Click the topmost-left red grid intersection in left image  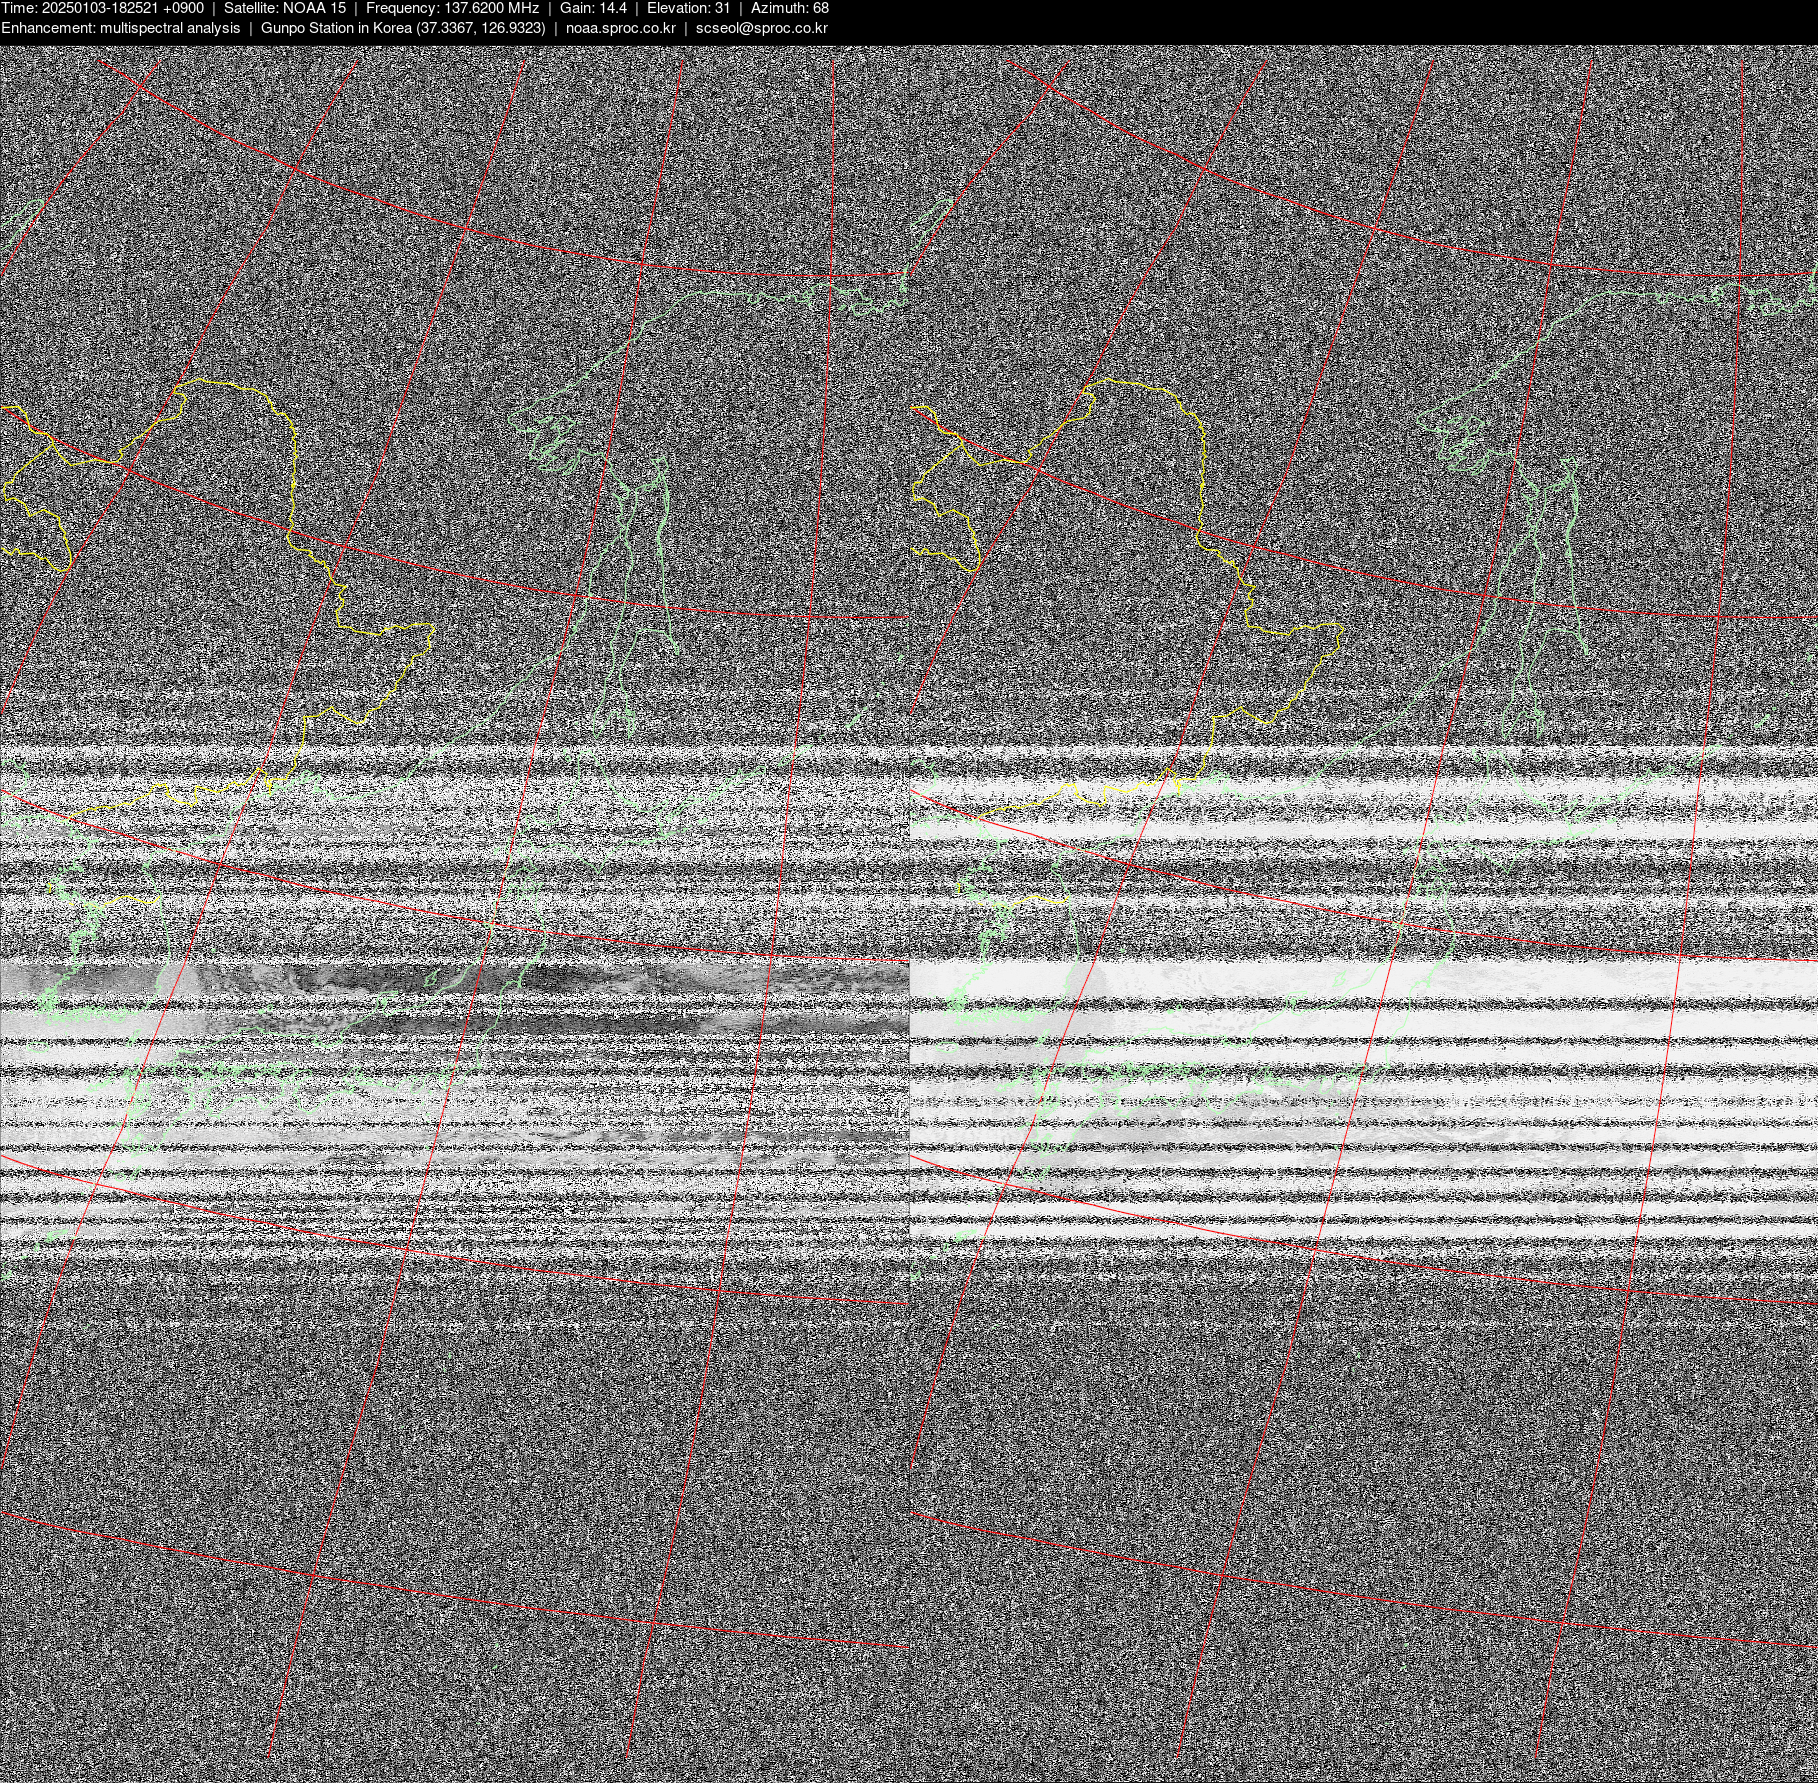141,88
